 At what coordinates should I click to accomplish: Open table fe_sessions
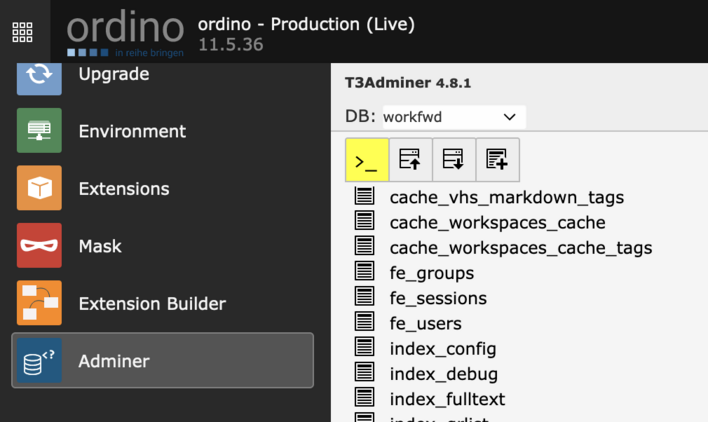(x=438, y=298)
